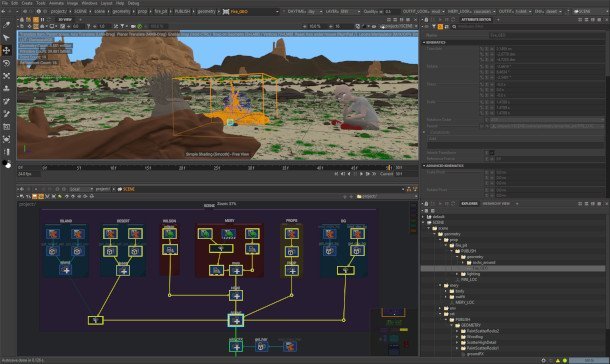
Task: Jump to first frame in timeline controls
Action: [x=337, y=174]
